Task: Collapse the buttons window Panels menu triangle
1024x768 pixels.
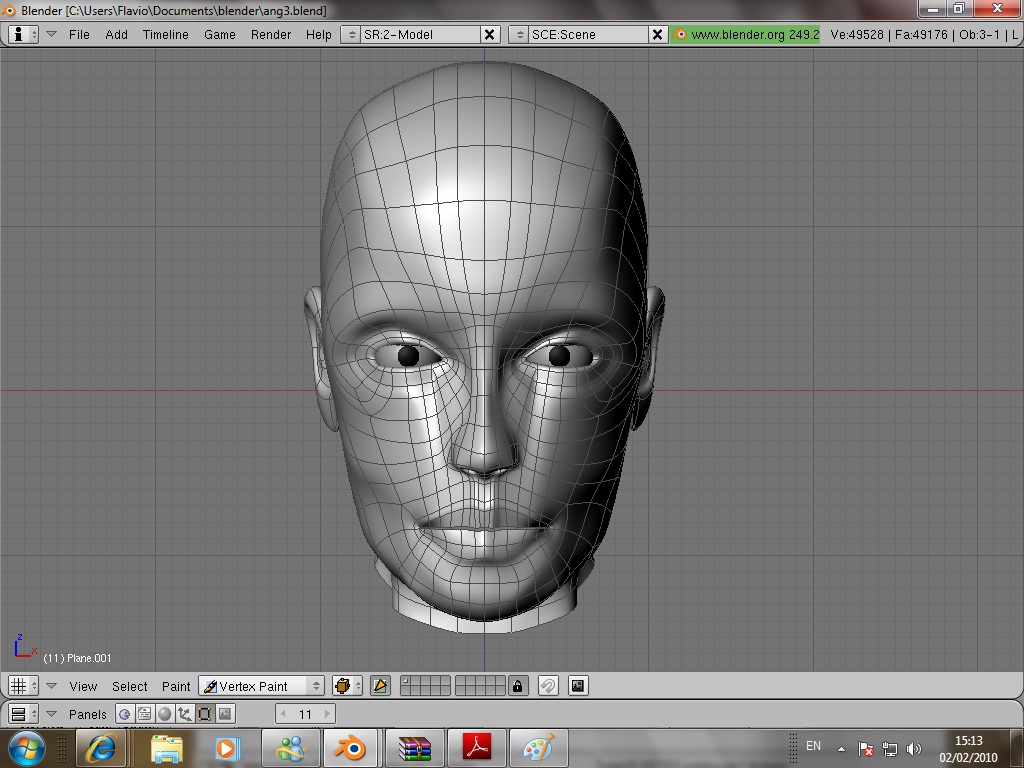Action: pos(51,714)
